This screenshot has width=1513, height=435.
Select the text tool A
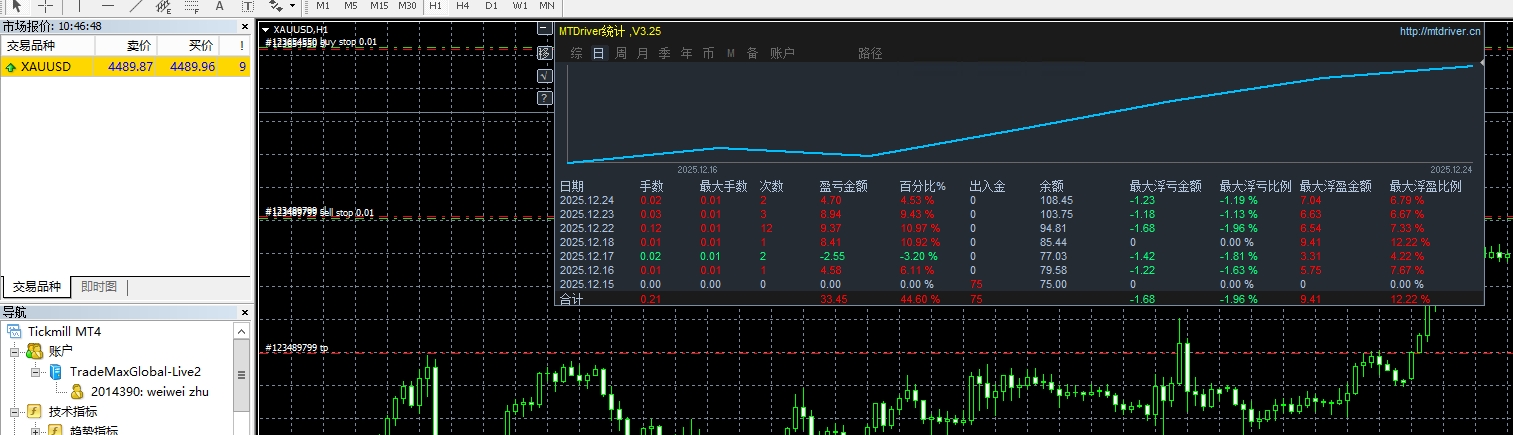coord(220,5)
